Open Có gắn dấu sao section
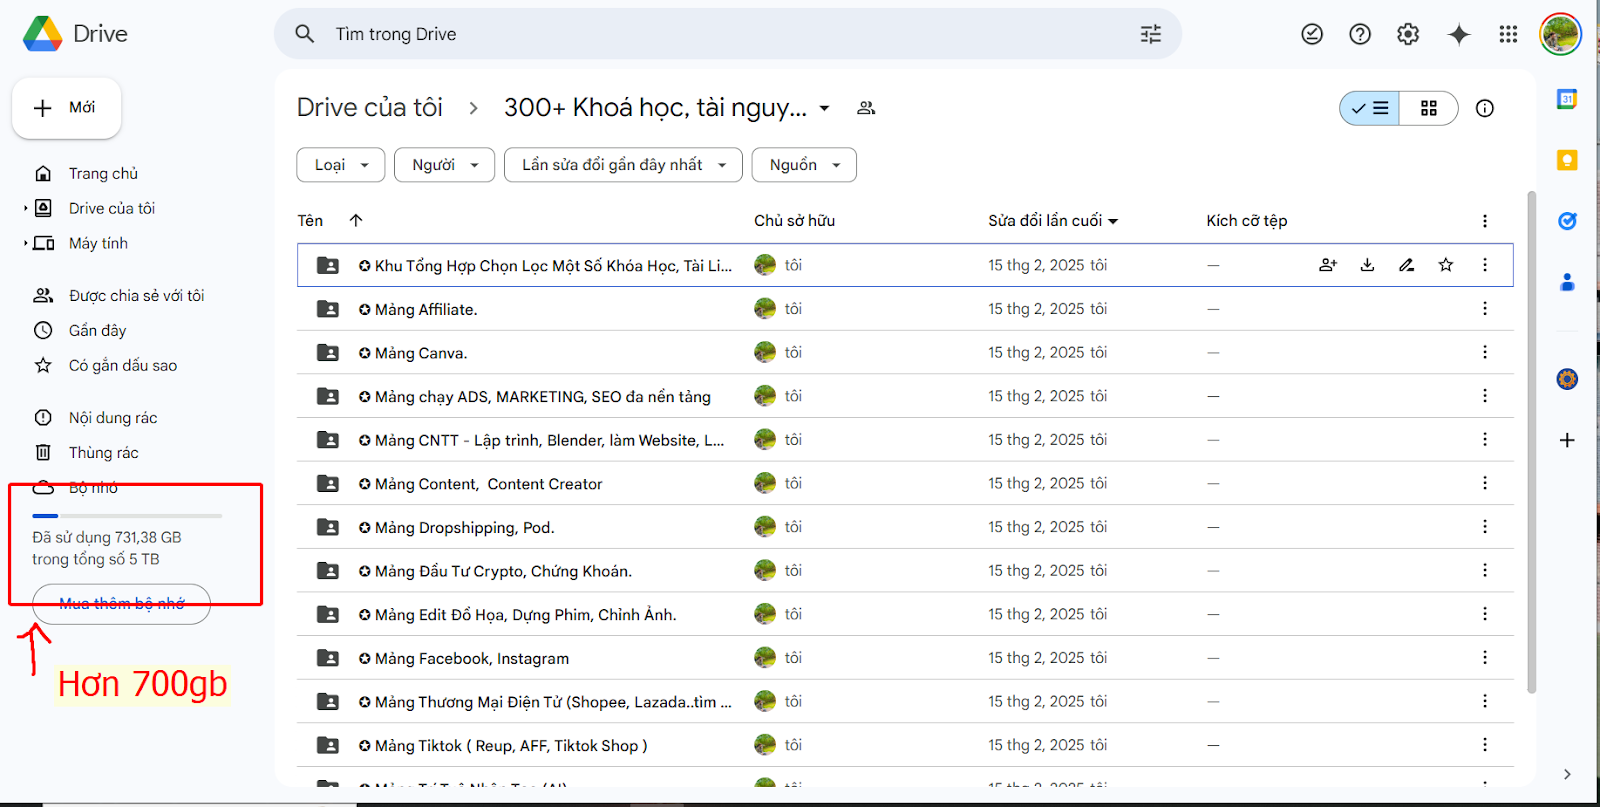Viewport: 1600px width, 807px height. pyautogui.click(x=122, y=366)
